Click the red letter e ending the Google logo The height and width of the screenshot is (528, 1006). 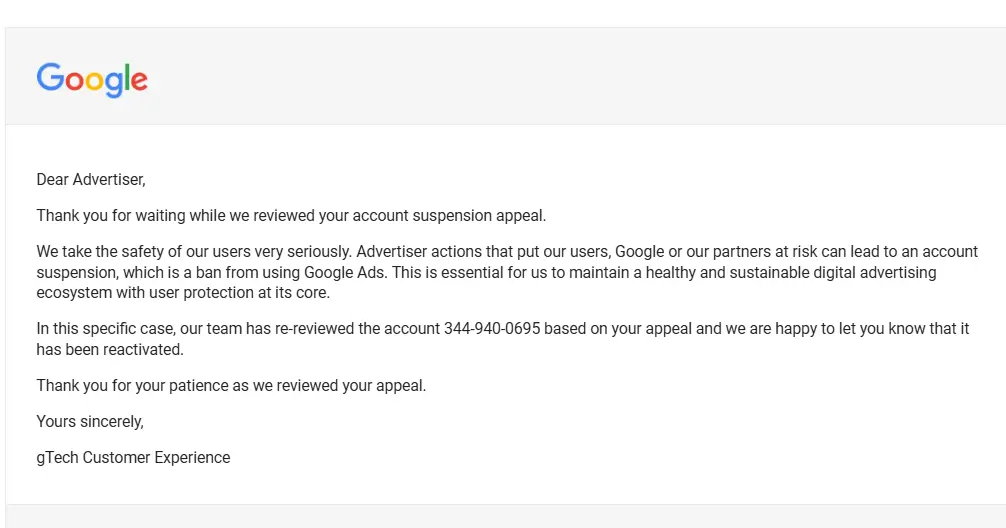pos(139,81)
